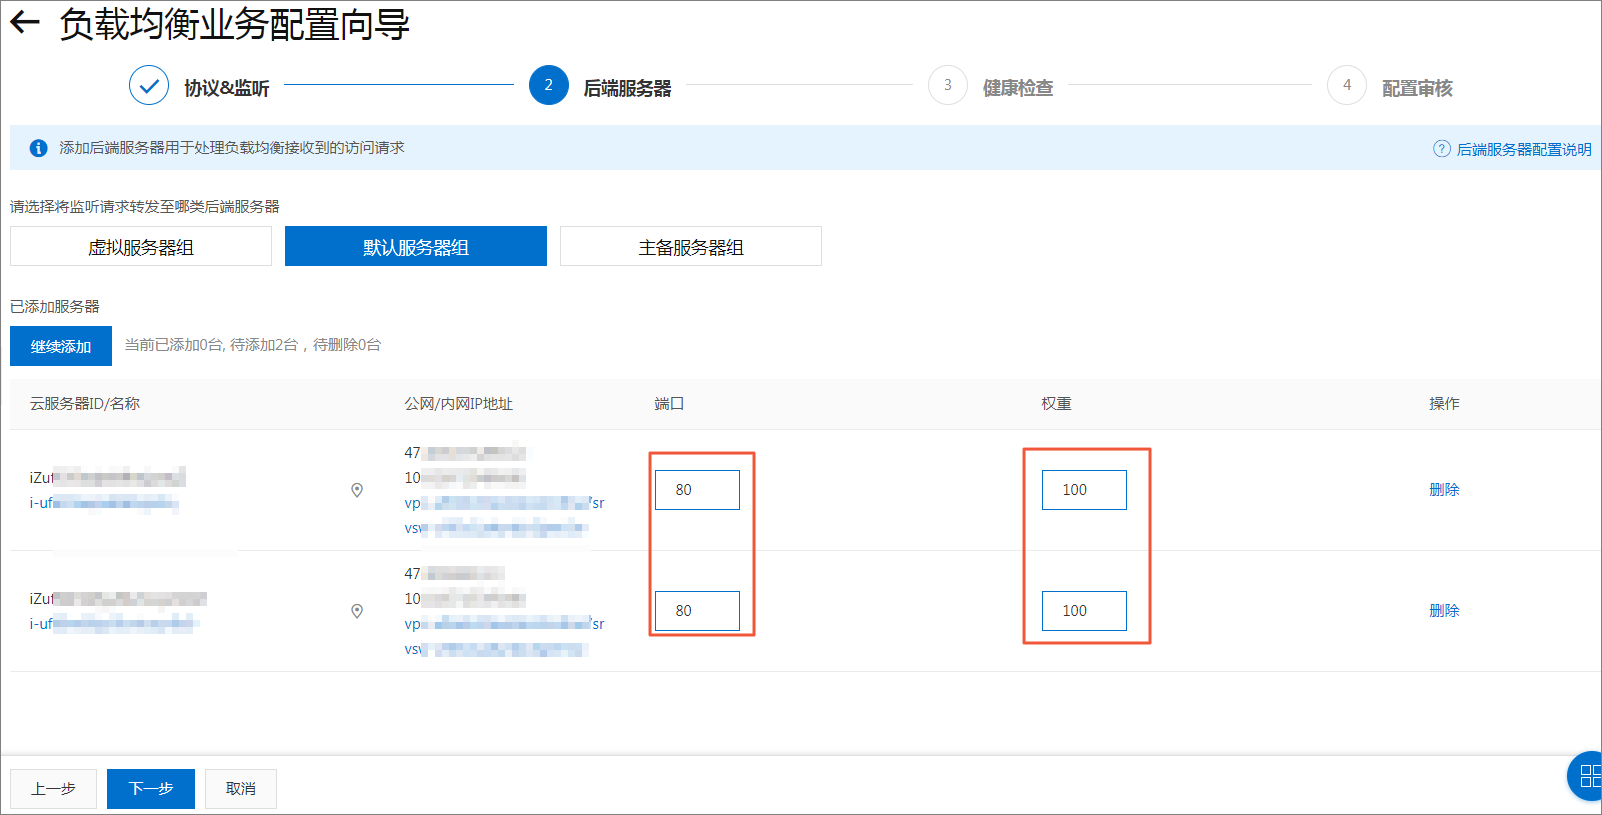Click the blue info icon in the notice bar
1602x815 pixels.
[39, 148]
